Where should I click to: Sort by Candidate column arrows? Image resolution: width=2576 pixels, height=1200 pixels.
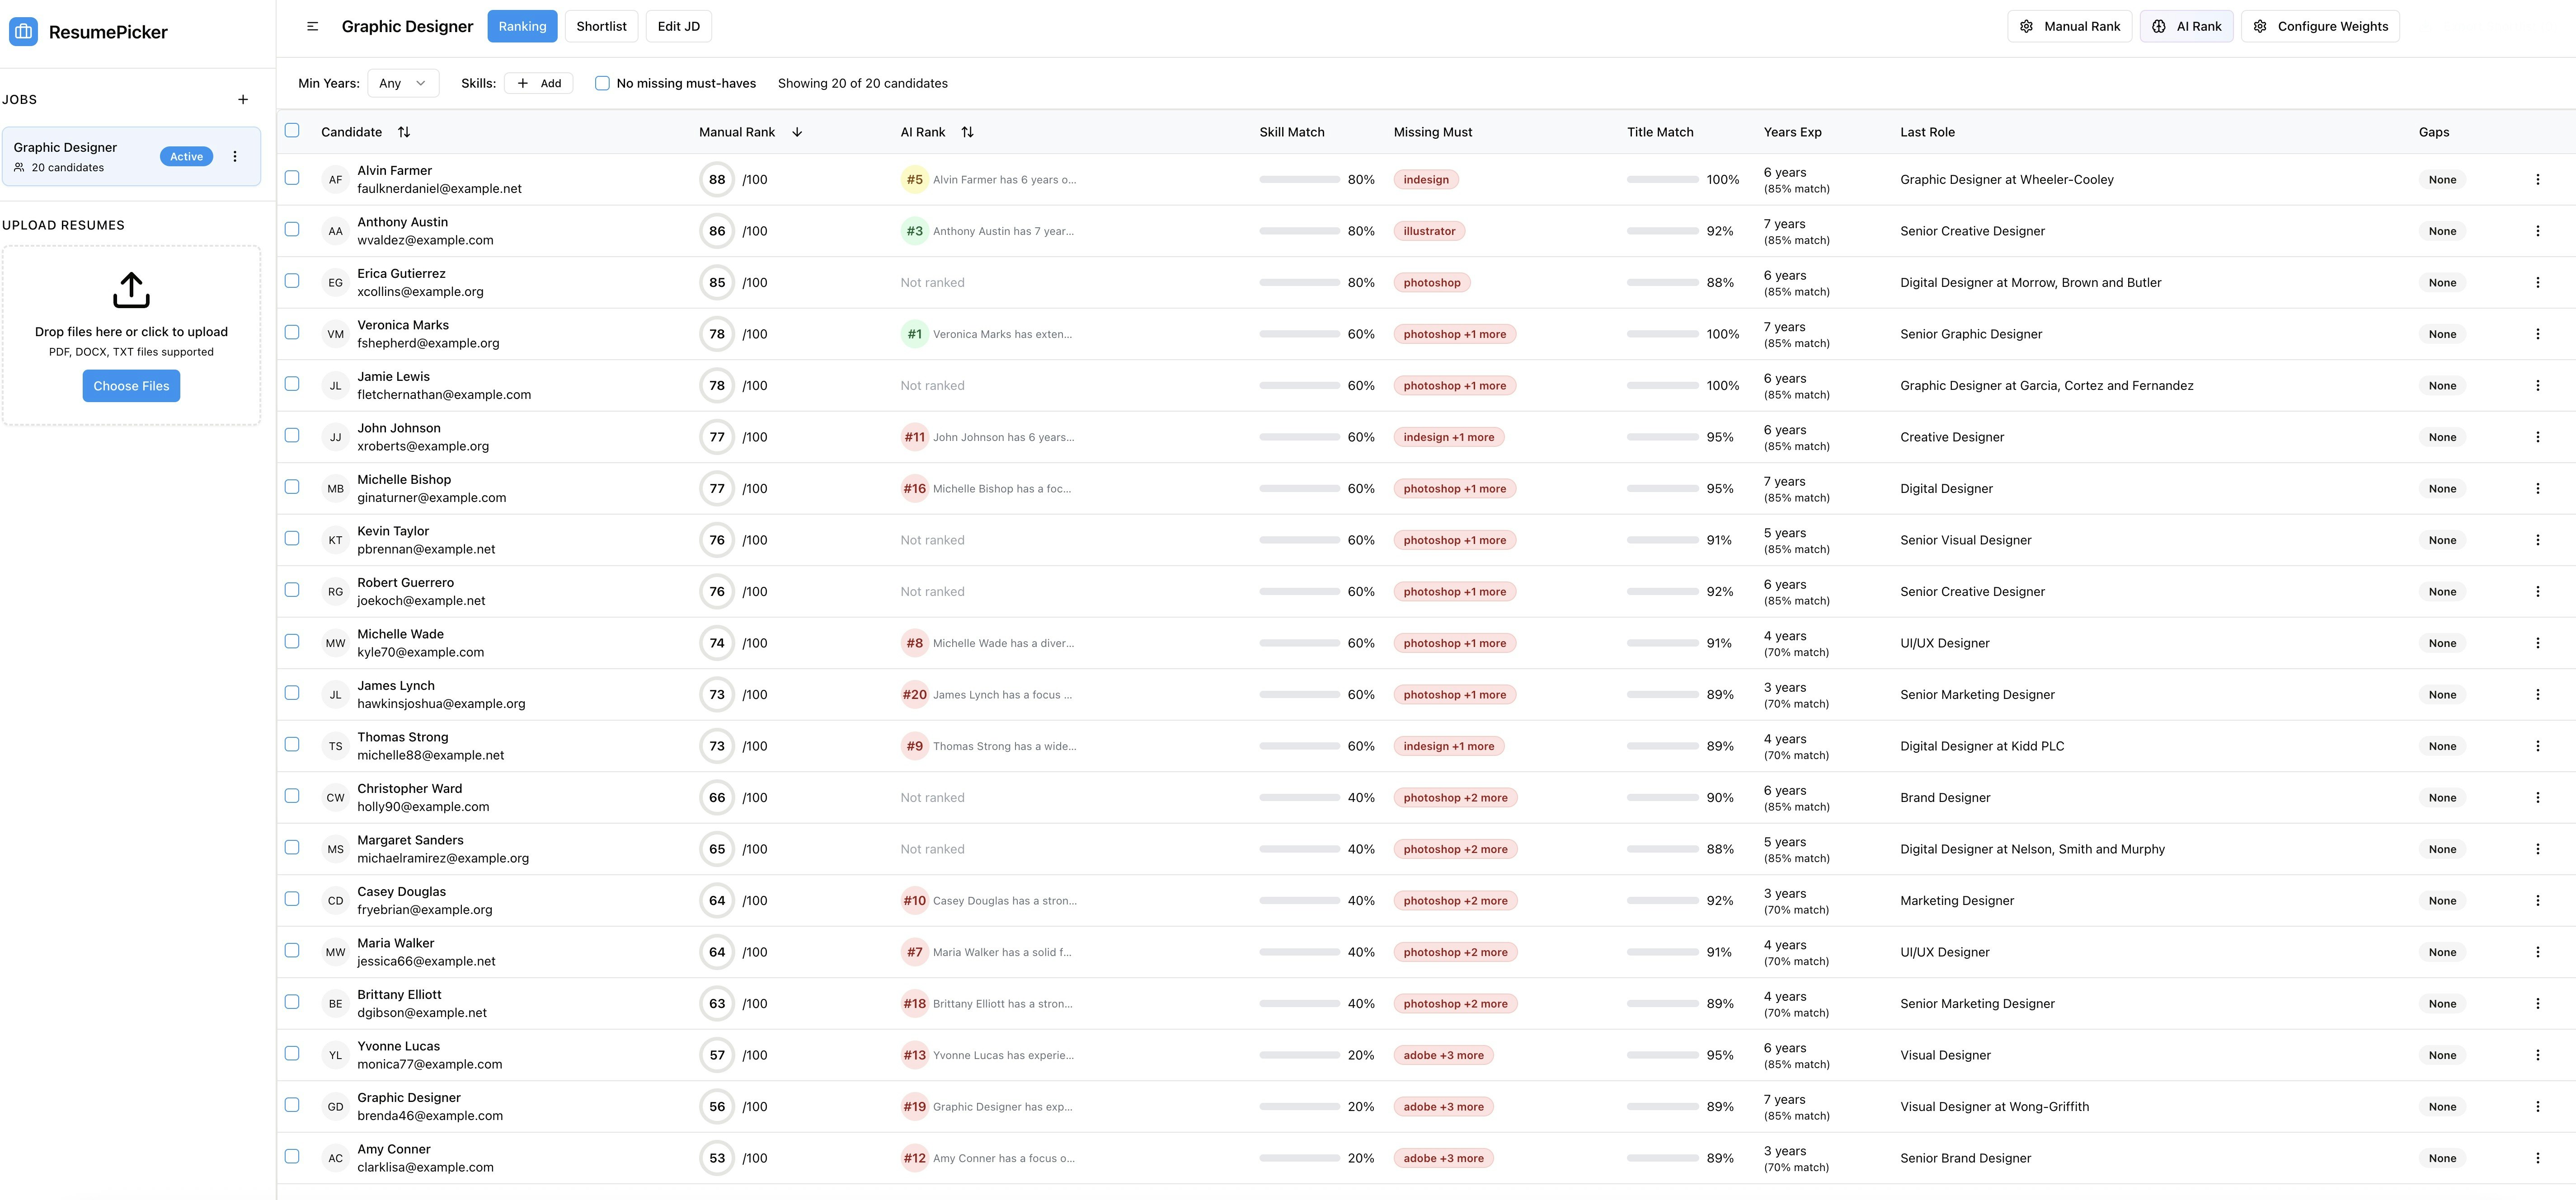coord(404,132)
